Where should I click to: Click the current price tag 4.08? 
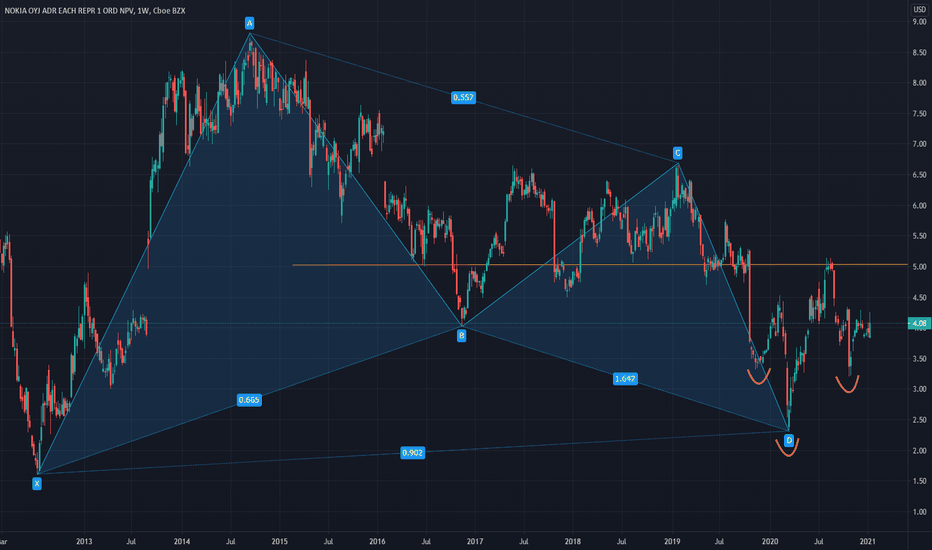[x=919, y=323]
